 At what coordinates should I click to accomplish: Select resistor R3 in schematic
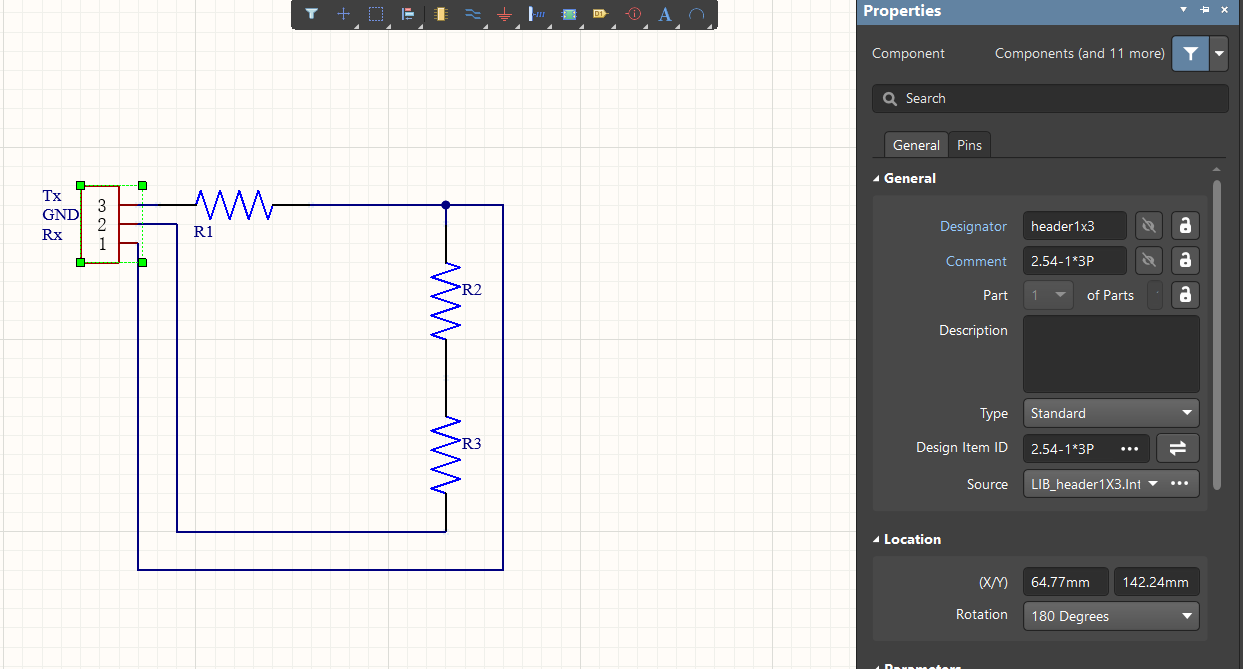(446, 455)
